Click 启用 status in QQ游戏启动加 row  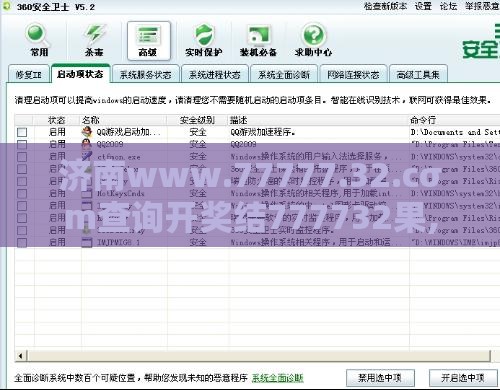[57, 132]
